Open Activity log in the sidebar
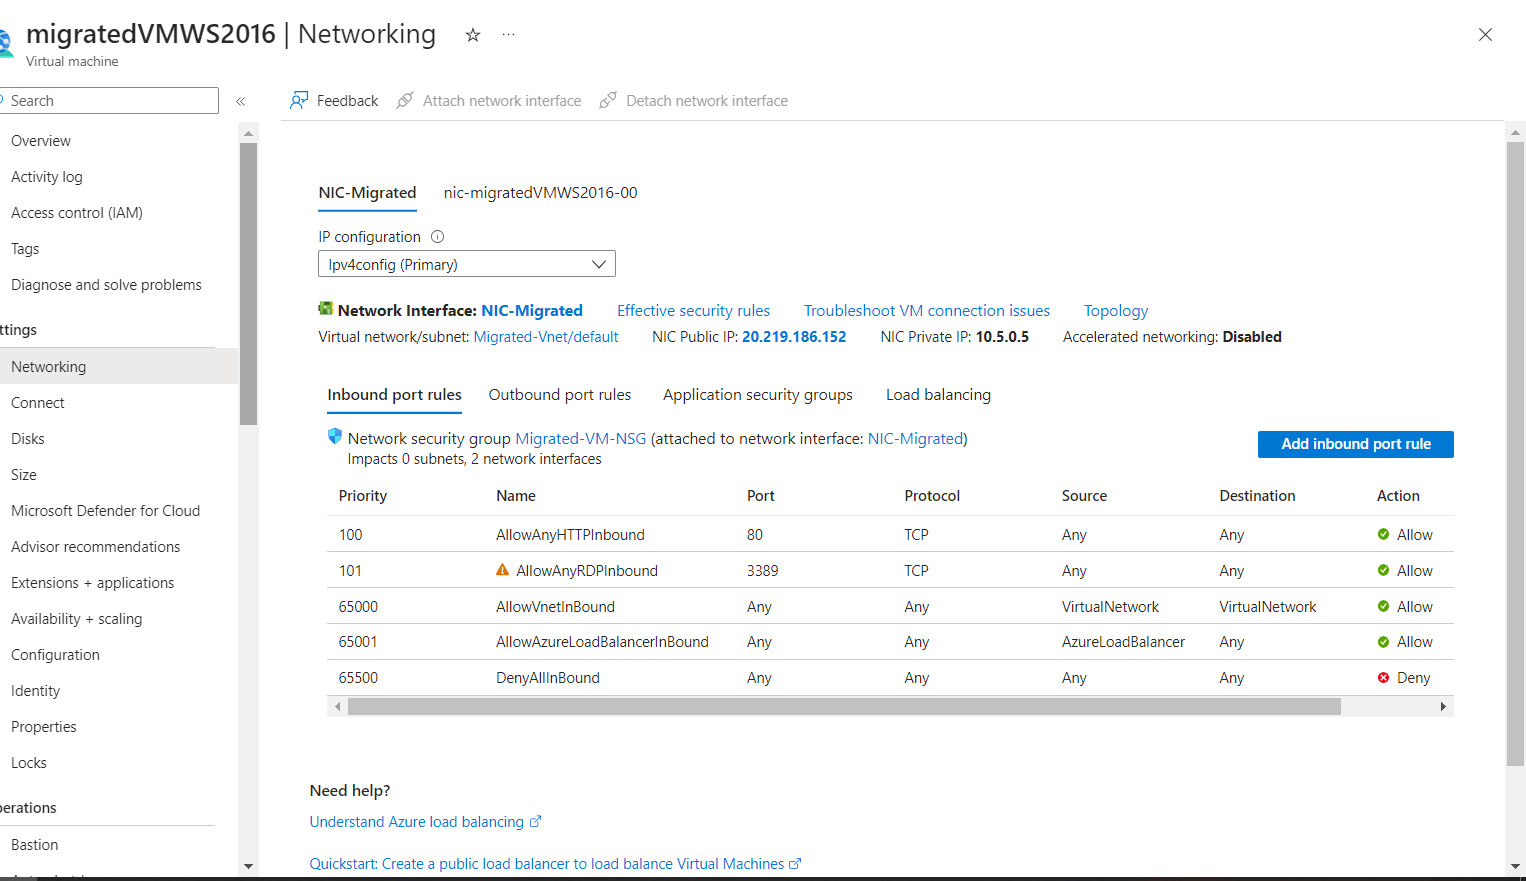The width and height of the screenshot is (1526, 881). click(x=47, y=177)
